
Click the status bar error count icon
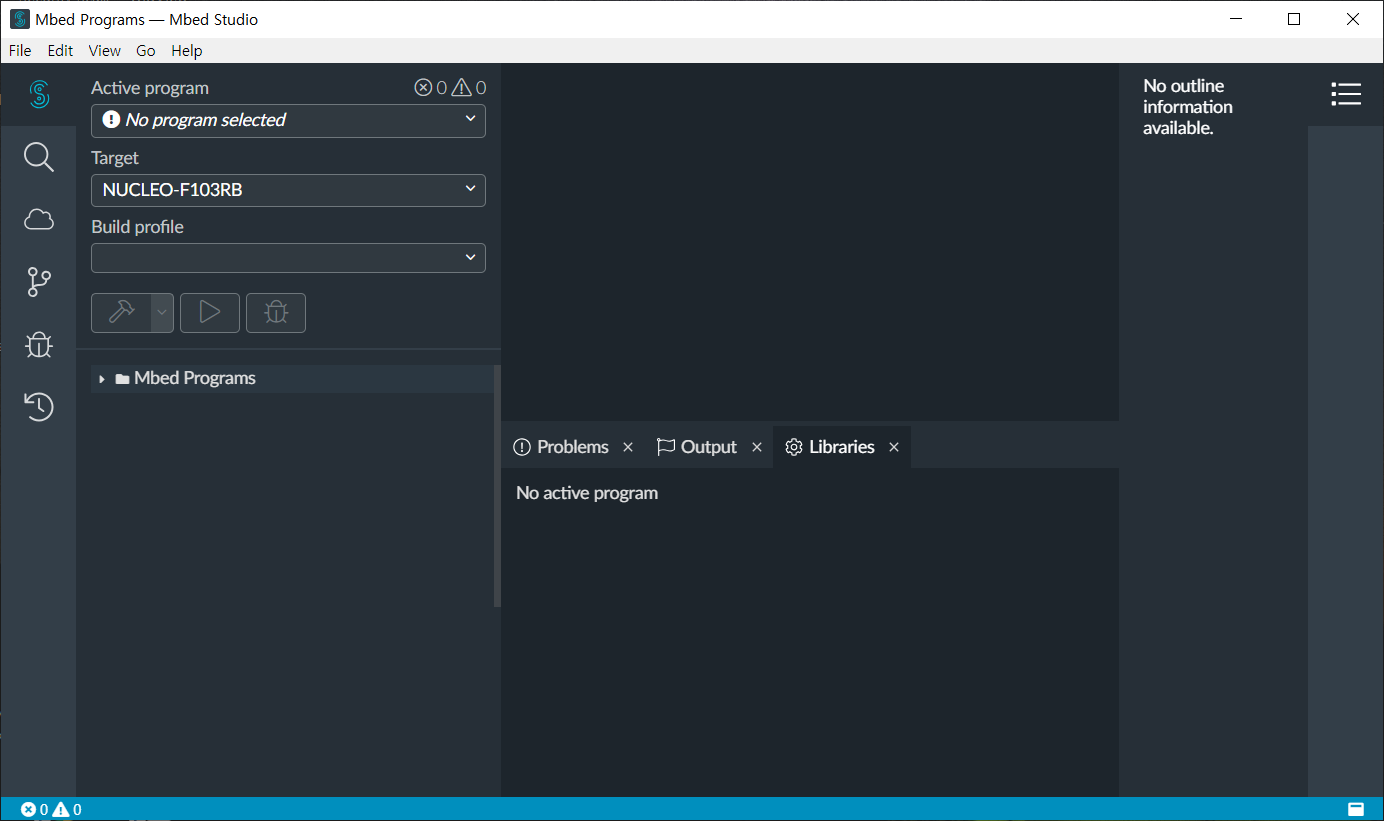click(x=28, y=809)
